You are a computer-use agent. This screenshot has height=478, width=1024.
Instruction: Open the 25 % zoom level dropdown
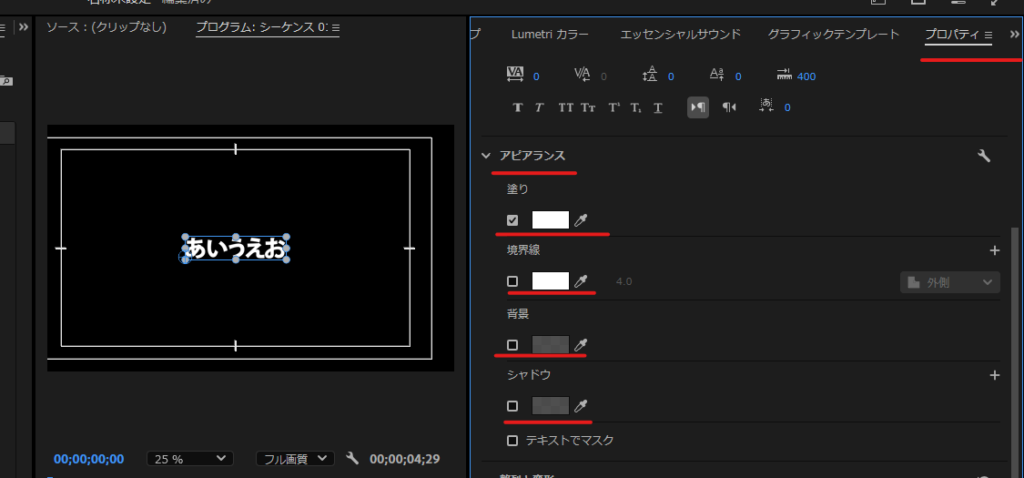coord(190,459)
